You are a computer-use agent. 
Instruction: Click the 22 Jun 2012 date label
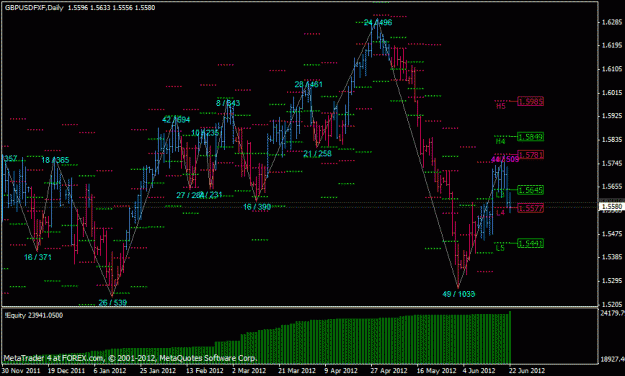(x=527, y=370)
